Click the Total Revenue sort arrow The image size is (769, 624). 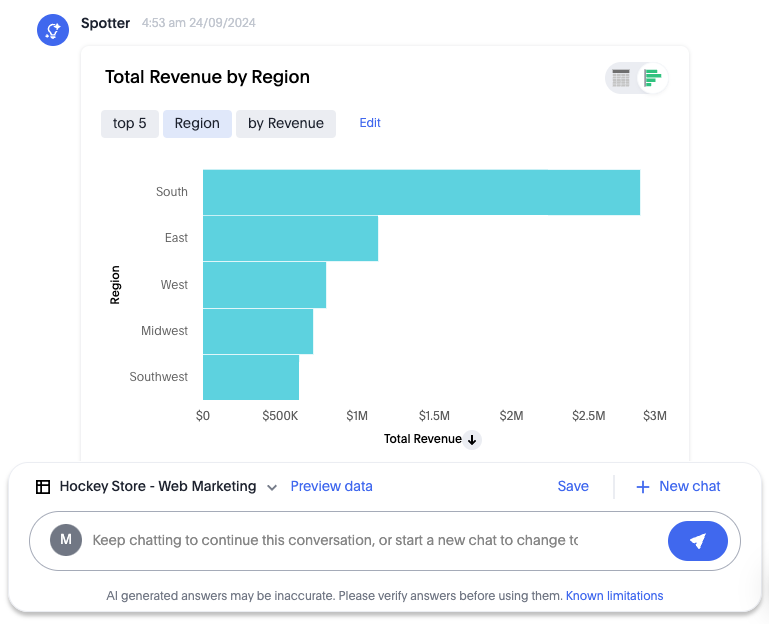(x=473, y=440)
